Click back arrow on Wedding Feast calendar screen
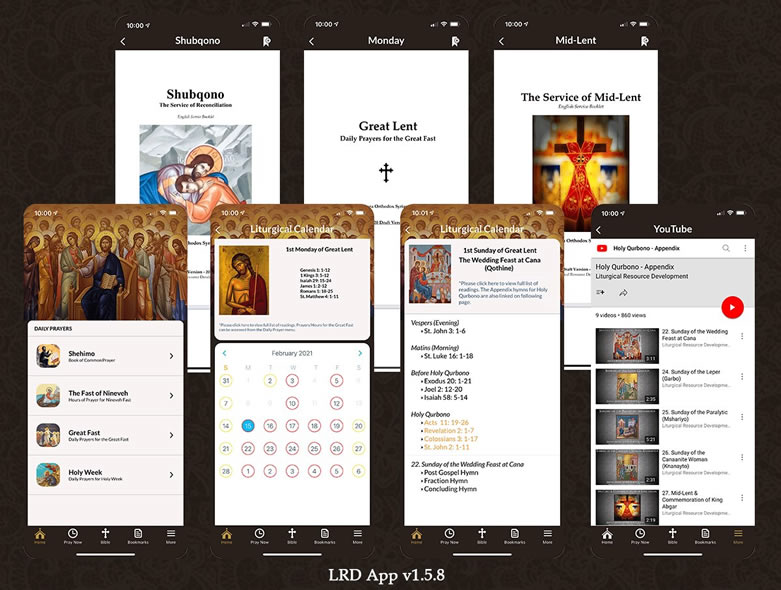Screen dimensions: 781x590 click(x=407, y=230)
